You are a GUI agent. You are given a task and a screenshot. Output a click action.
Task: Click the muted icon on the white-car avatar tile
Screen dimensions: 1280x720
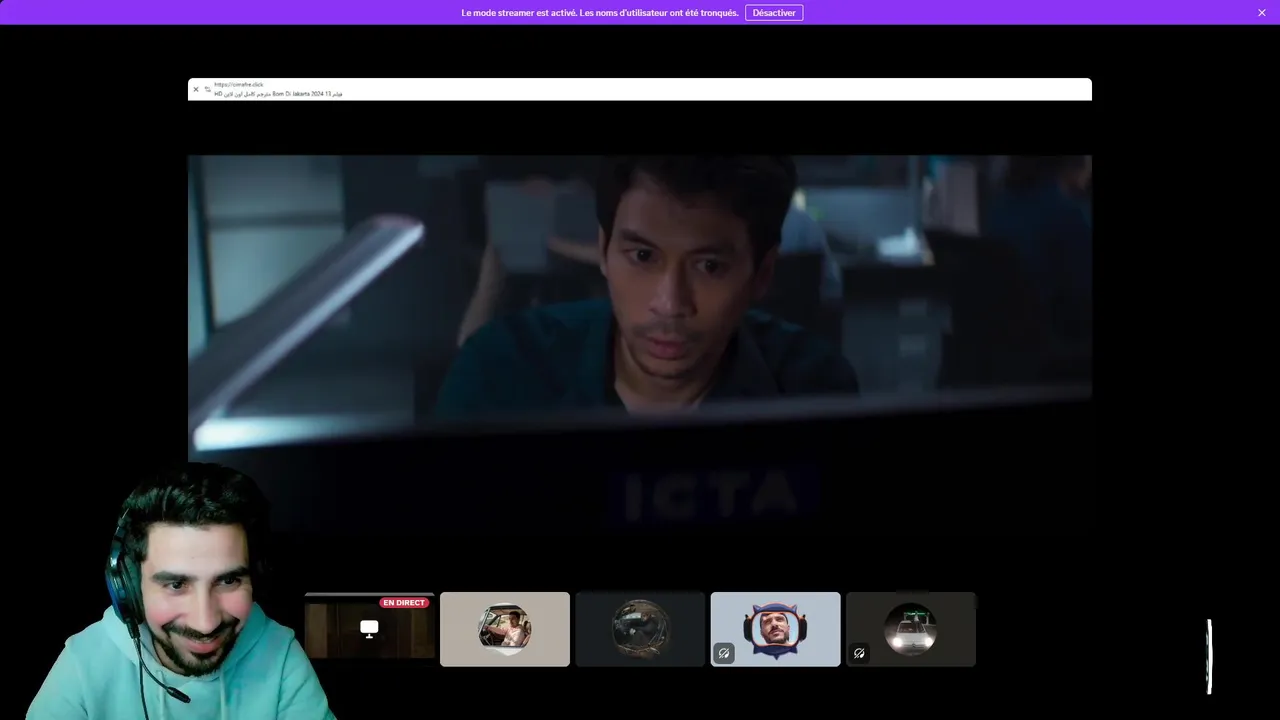[x=859, y=653]
